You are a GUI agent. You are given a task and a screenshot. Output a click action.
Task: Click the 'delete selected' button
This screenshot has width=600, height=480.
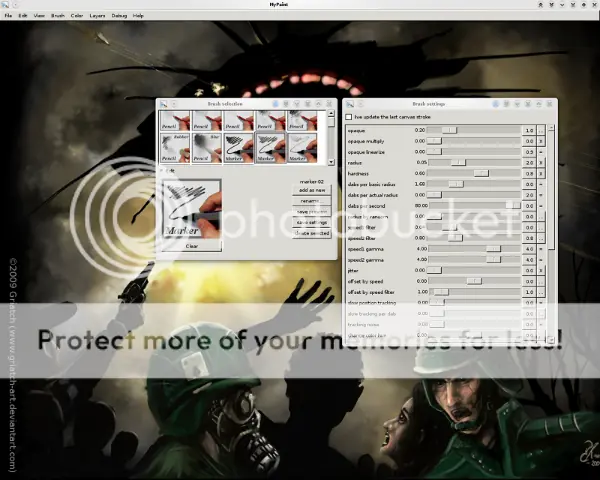[311, 233]
